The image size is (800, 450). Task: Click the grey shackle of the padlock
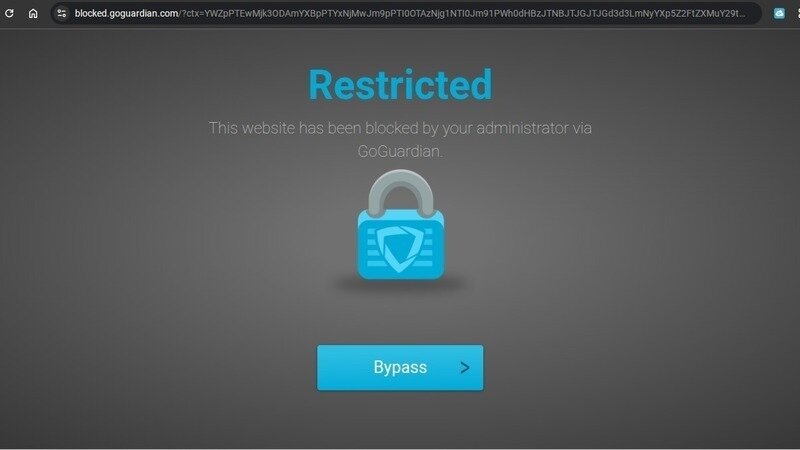(401, 192)
